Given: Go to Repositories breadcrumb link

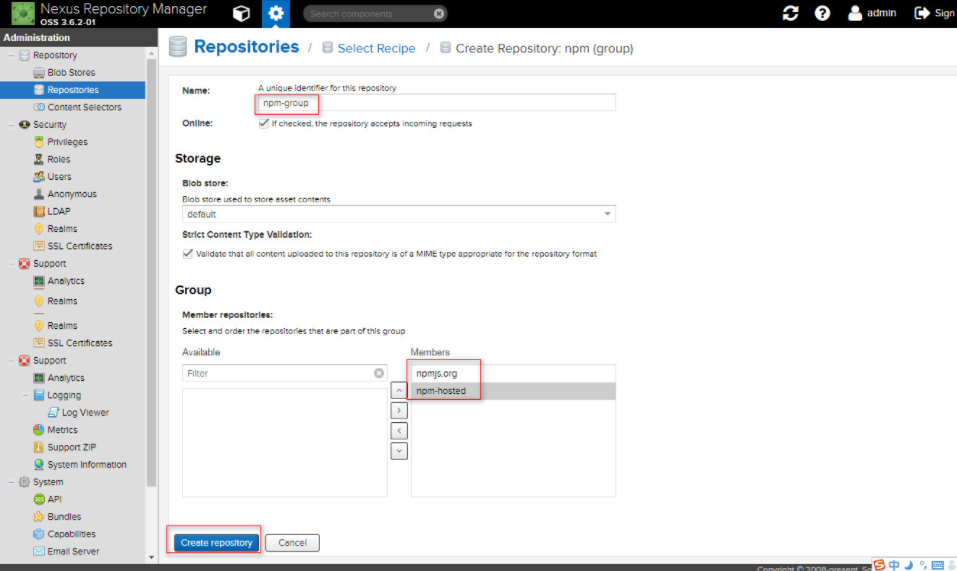Looking at the screenshot, I should pos(246,47).
